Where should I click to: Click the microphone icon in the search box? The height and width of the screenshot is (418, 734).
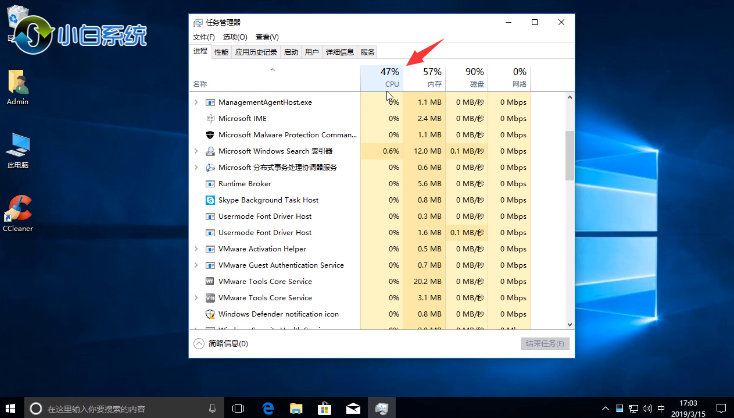(x=212, y=408)
